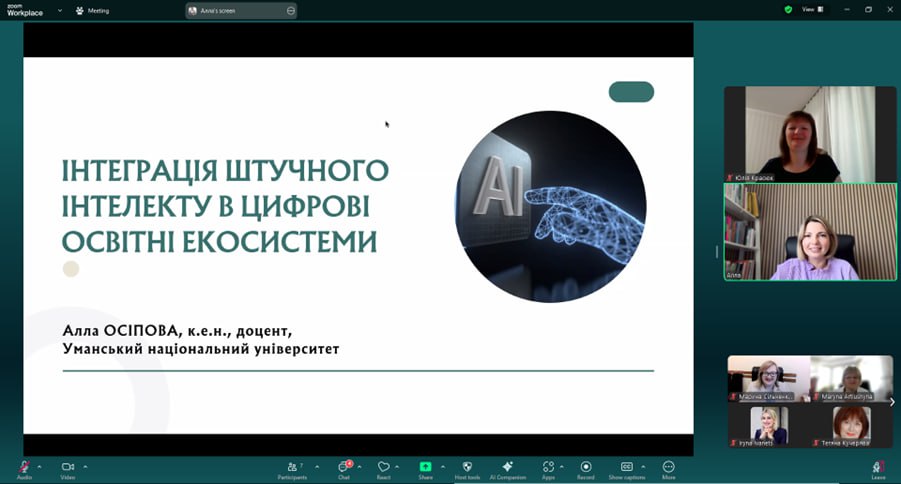Image resolution: width=901 pixels, height=484 pixels.
Task: Click the Leave meeting button
Action: point(878,468)
